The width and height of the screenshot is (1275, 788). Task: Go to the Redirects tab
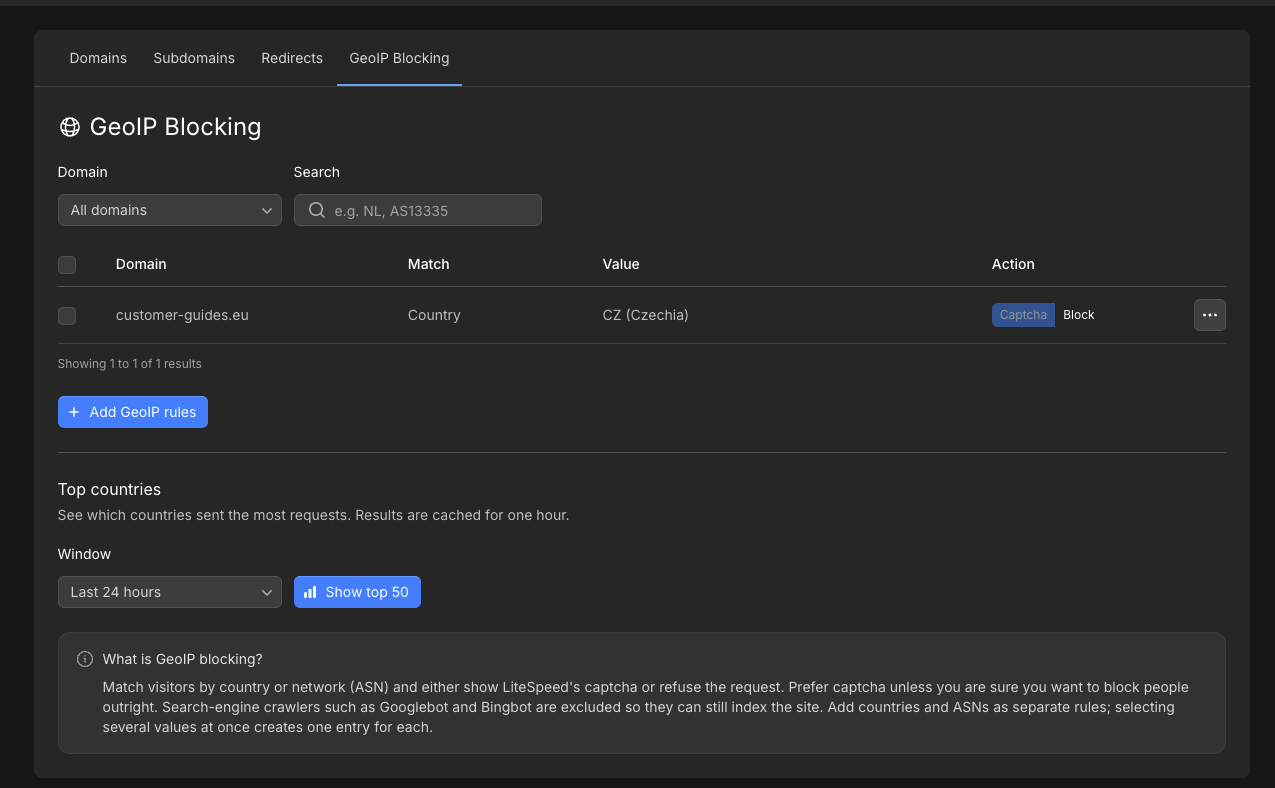pyautogui.click(x=292, y=58)
